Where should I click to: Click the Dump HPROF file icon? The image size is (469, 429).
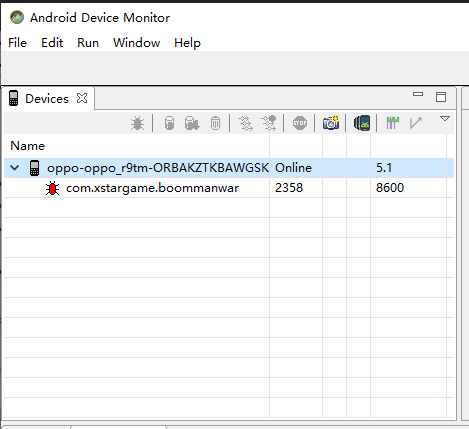(192, 123)
